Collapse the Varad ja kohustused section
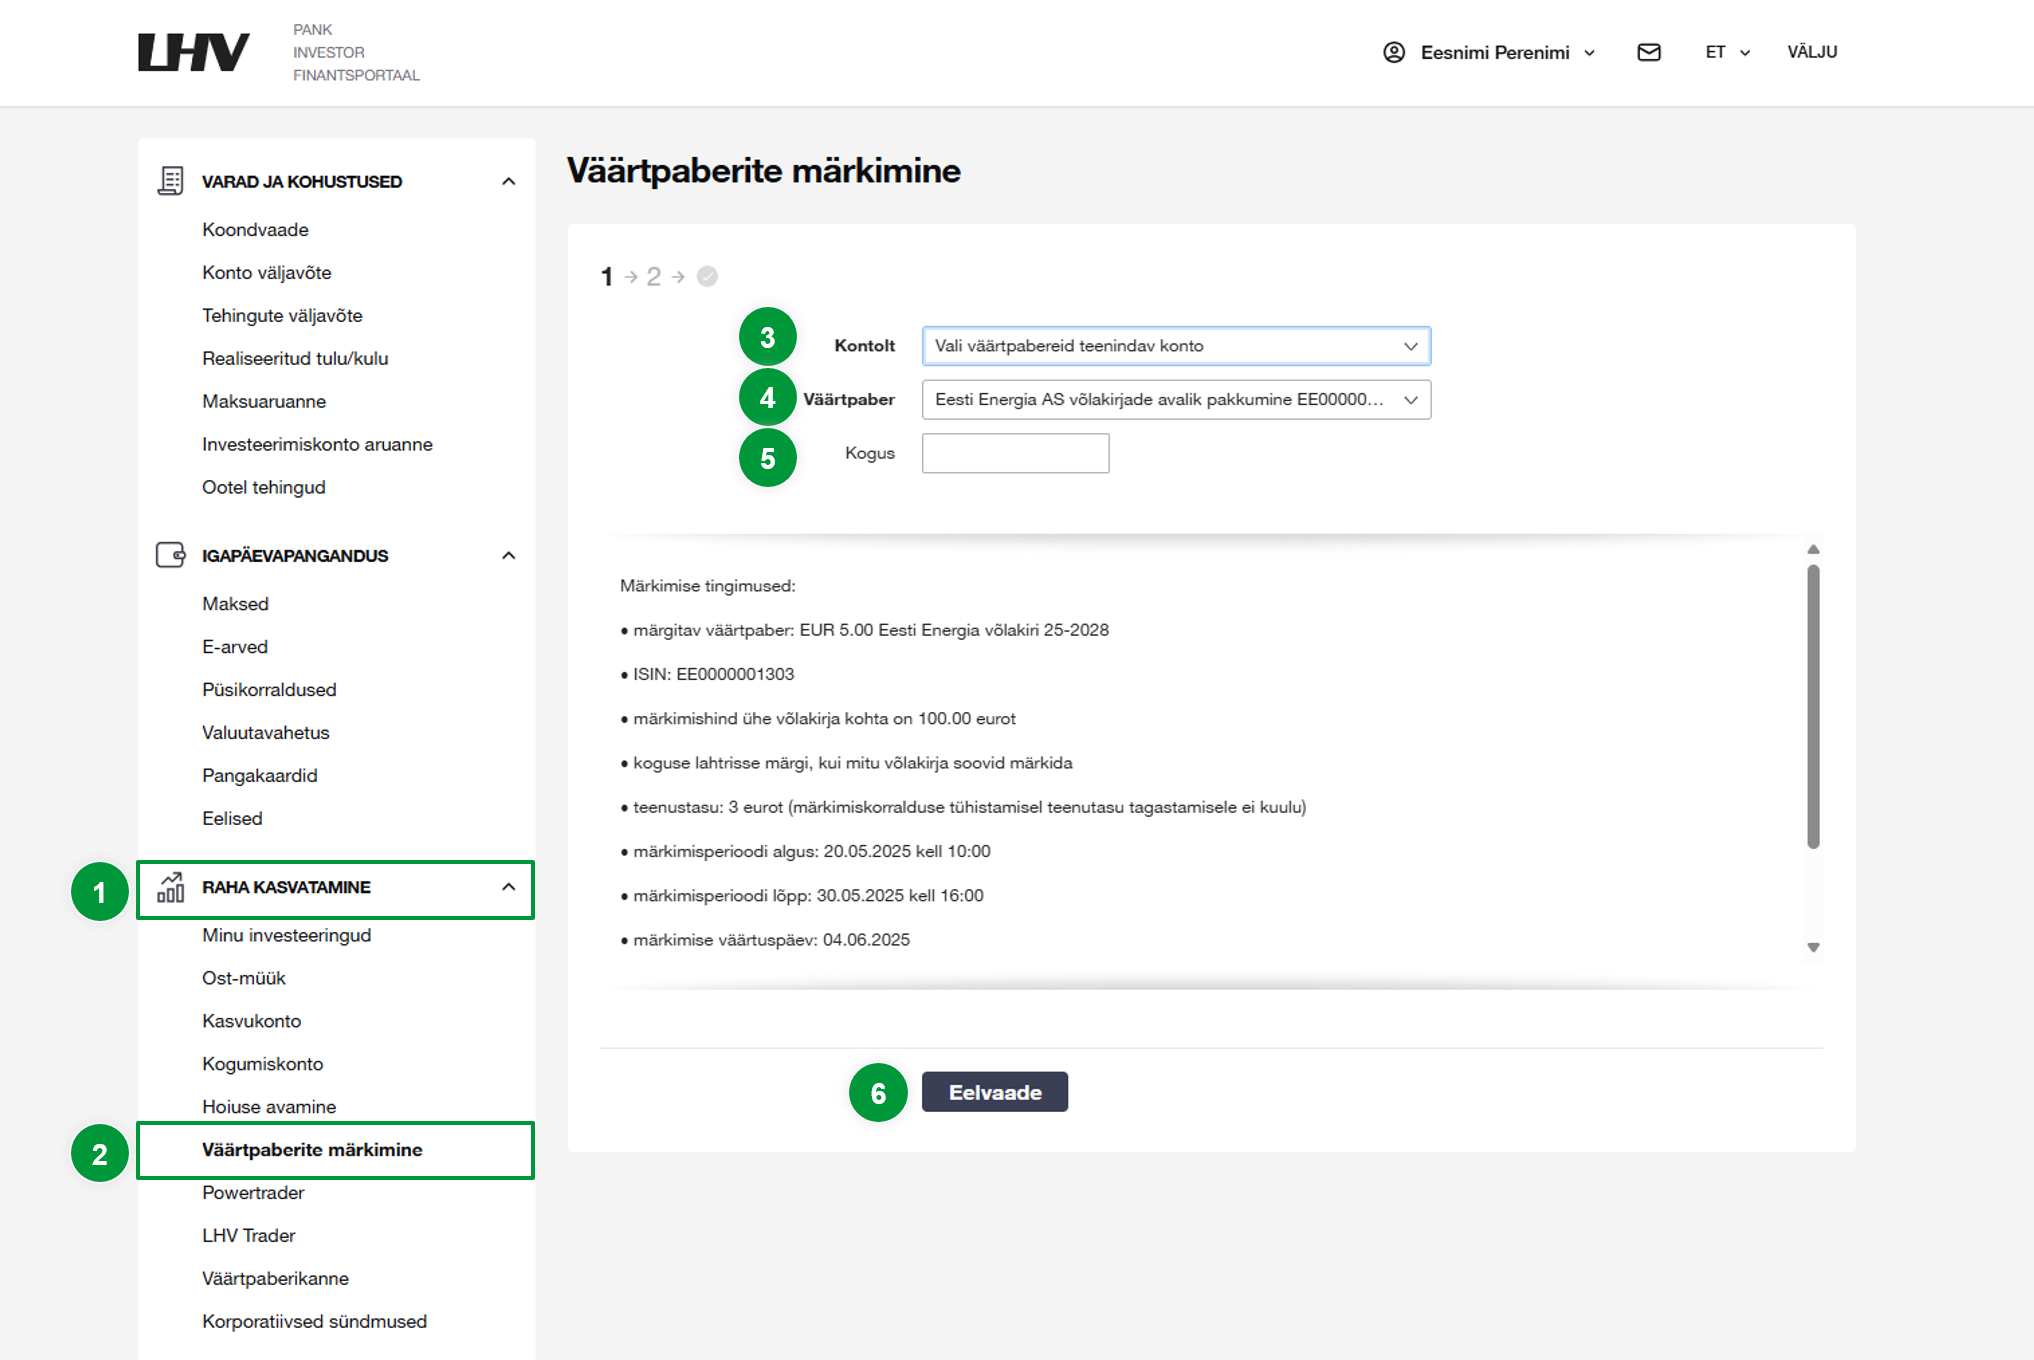The width and height of the screenshot is (2034, 1360). pyautogui.click(x=508, y=181)
